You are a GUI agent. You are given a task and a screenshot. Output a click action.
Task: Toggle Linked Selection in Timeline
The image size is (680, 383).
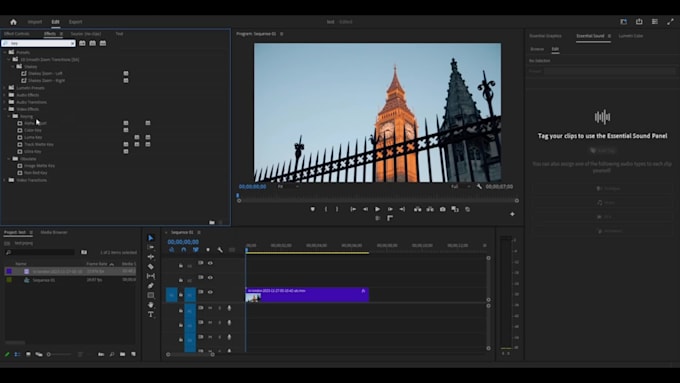pyautogui.click(x=196, y=250)
